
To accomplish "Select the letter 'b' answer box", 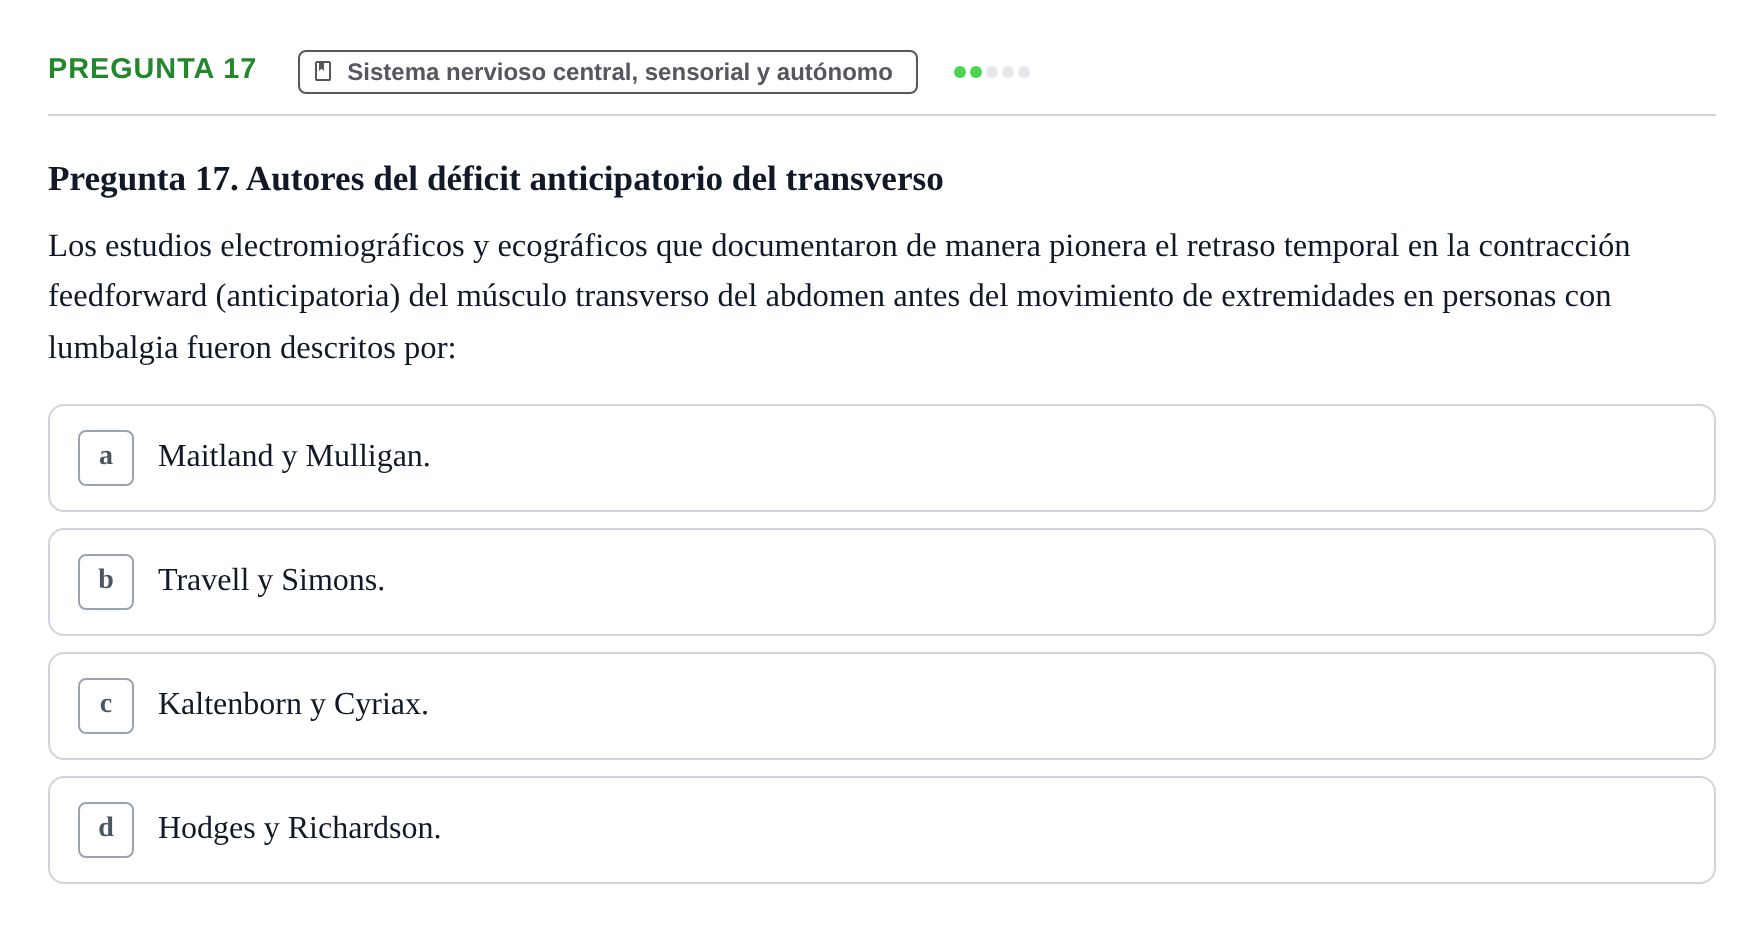I will coord(106,582).
